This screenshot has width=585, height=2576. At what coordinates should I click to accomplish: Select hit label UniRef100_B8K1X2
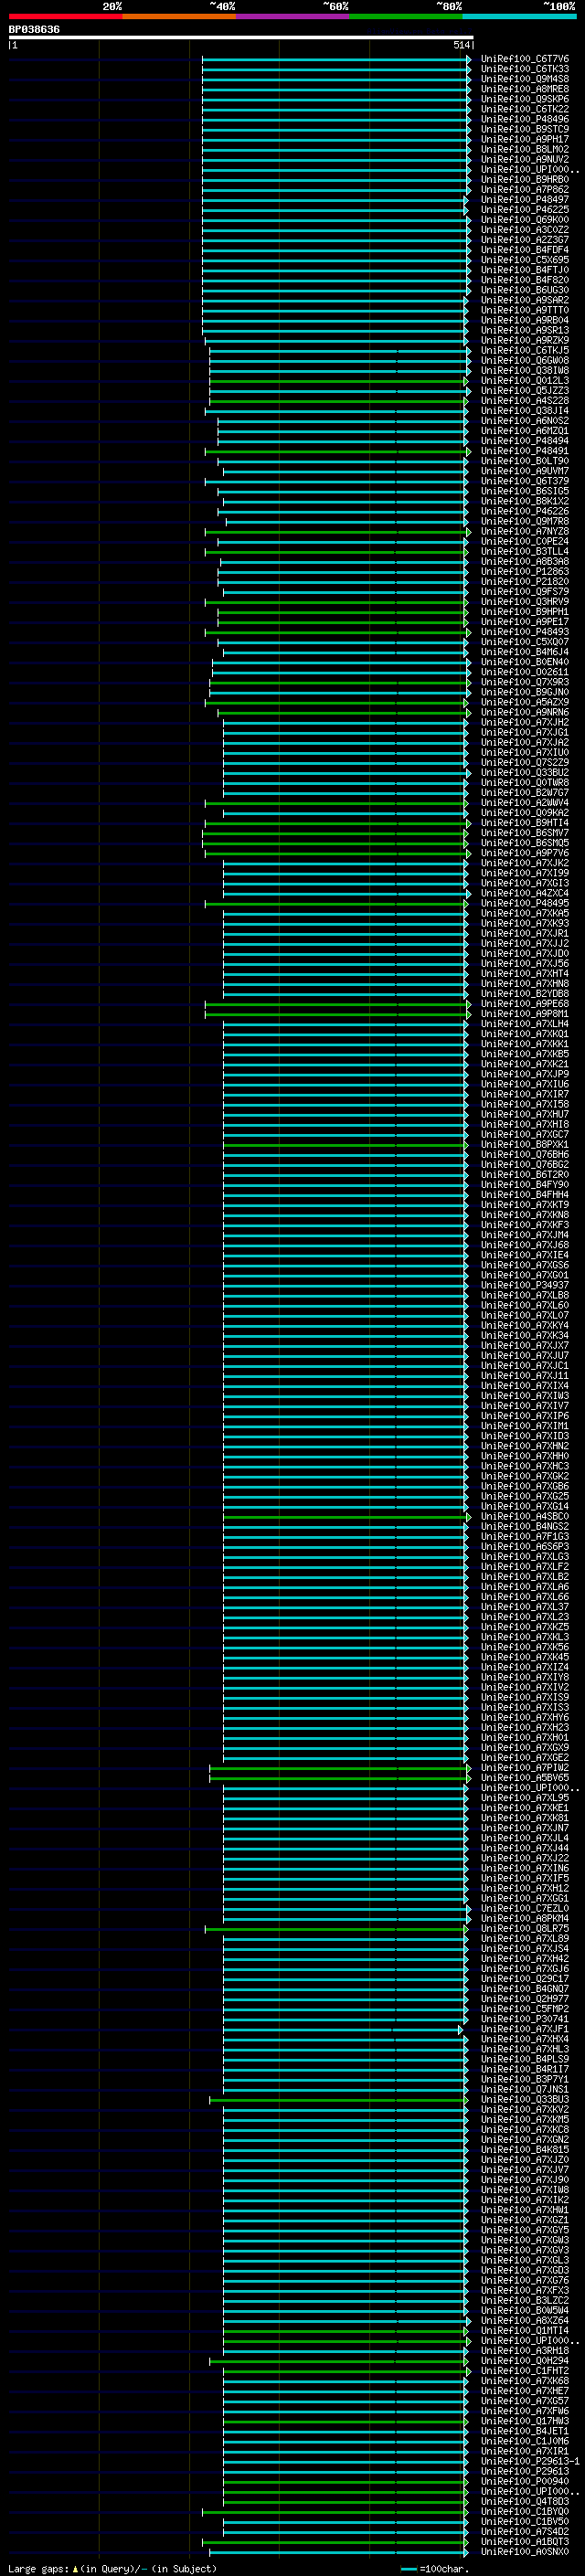coord(525,502)
